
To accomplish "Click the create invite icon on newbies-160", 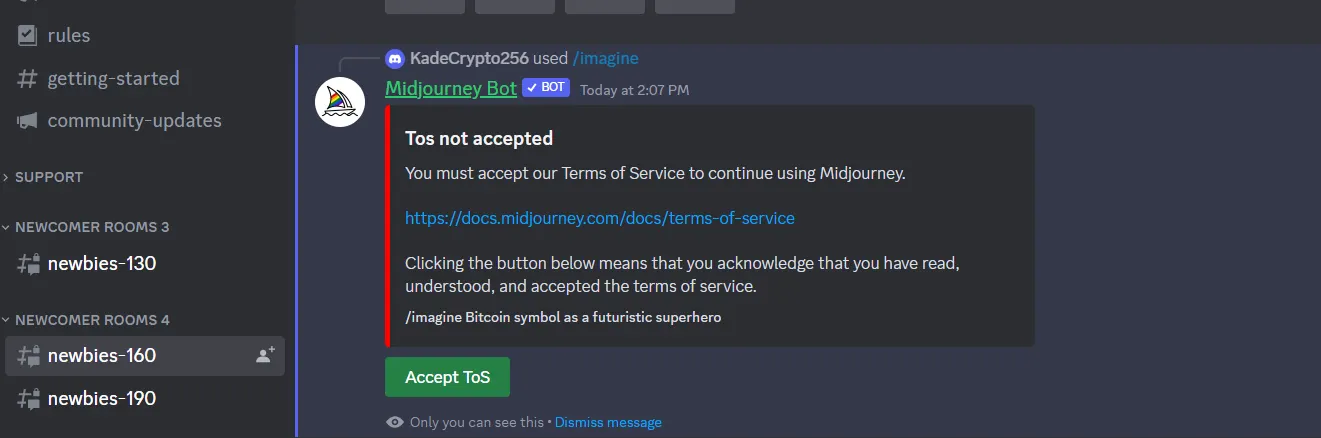I will tap(265, 355).
